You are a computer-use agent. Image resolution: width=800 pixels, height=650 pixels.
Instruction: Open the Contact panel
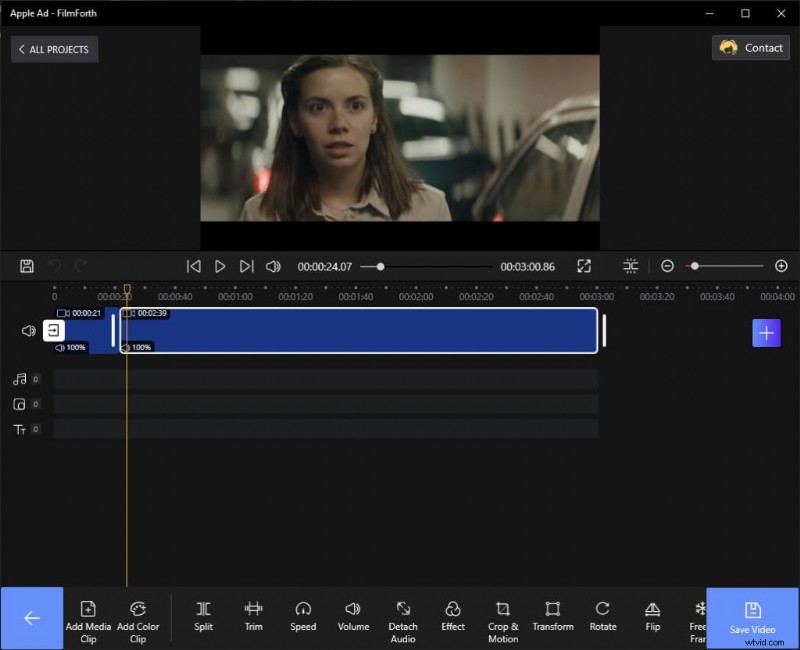750,47
